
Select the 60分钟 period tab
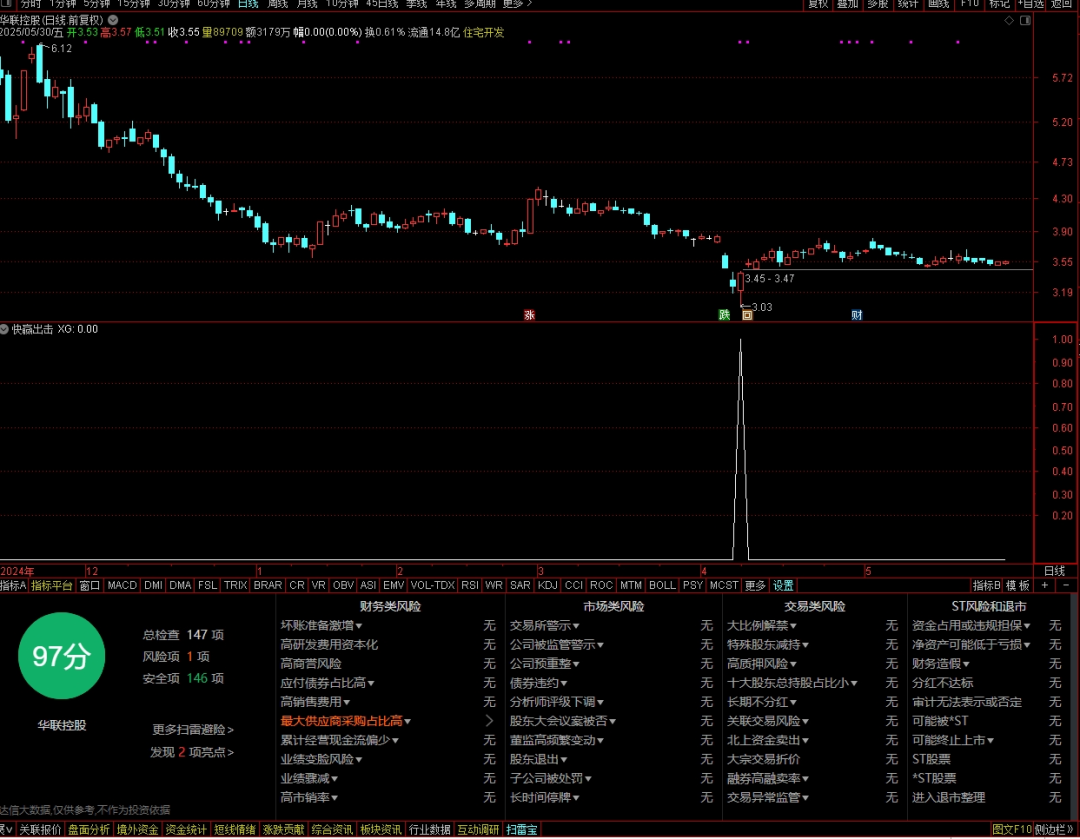click(x=214, y=4)
